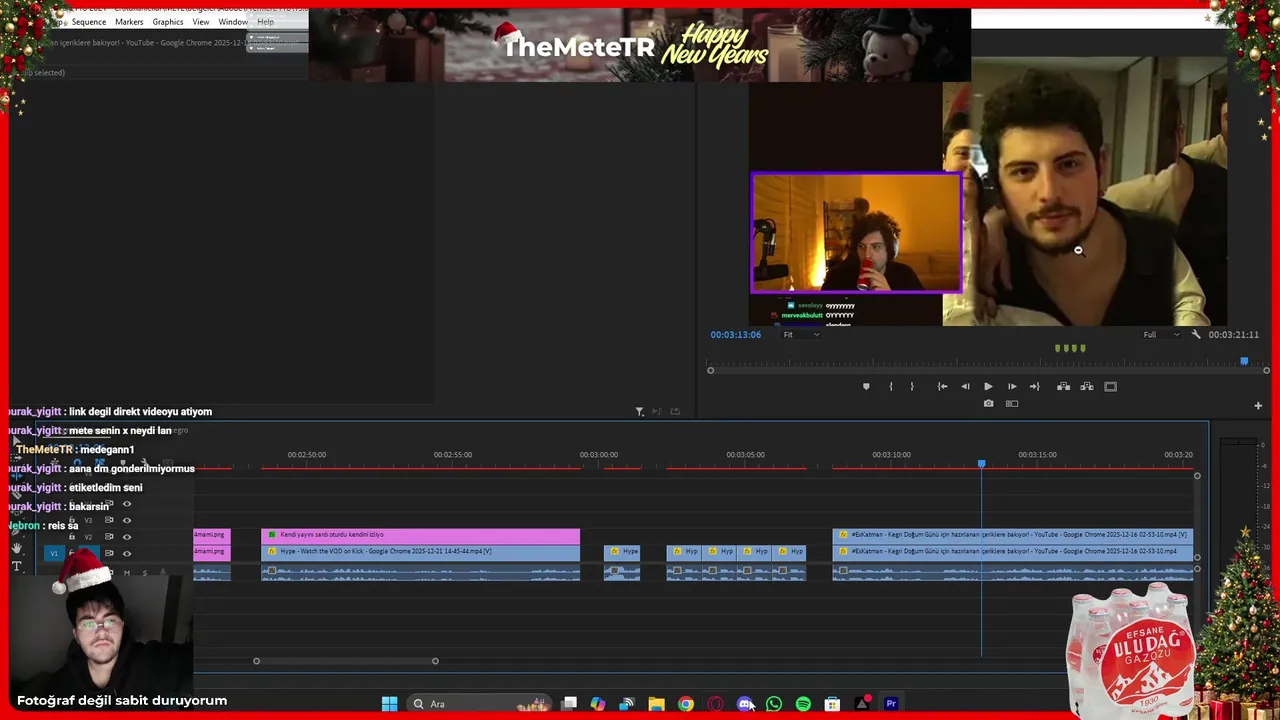1280x720 pixels.
Task: Click the Mark Out bracket icon
Action: [x=912, y=387]
